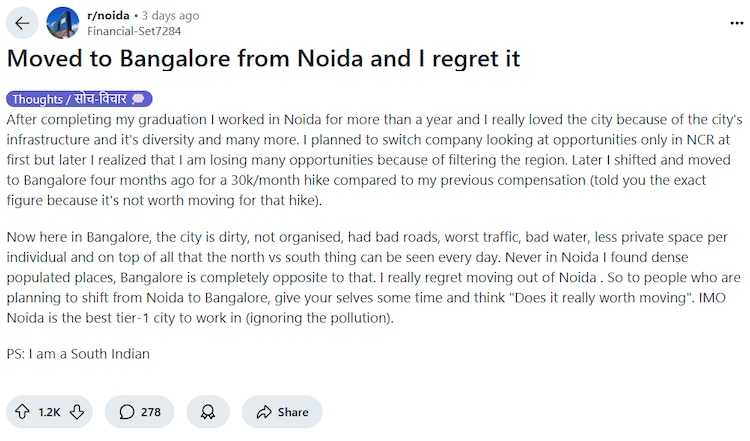The height and width of the screenshot is (441, 750).
Task: Give an award to the post
Action: click(x=207, y=411)
